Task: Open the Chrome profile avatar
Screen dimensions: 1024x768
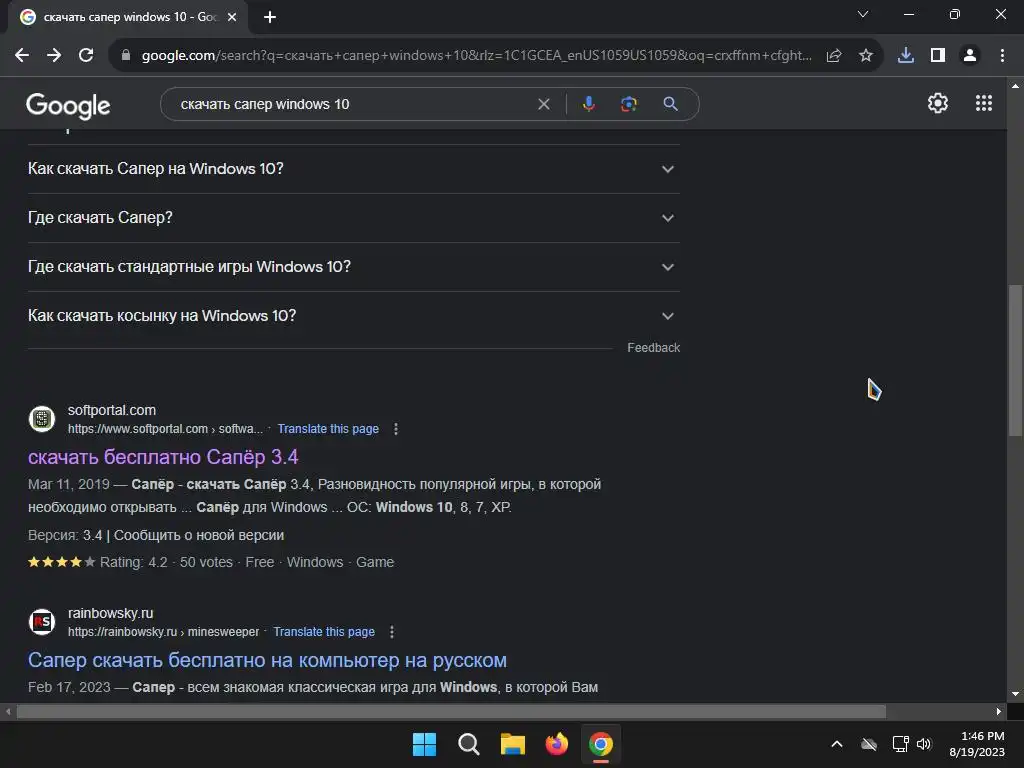Action: pyautogui.click(x=970, y=56)
